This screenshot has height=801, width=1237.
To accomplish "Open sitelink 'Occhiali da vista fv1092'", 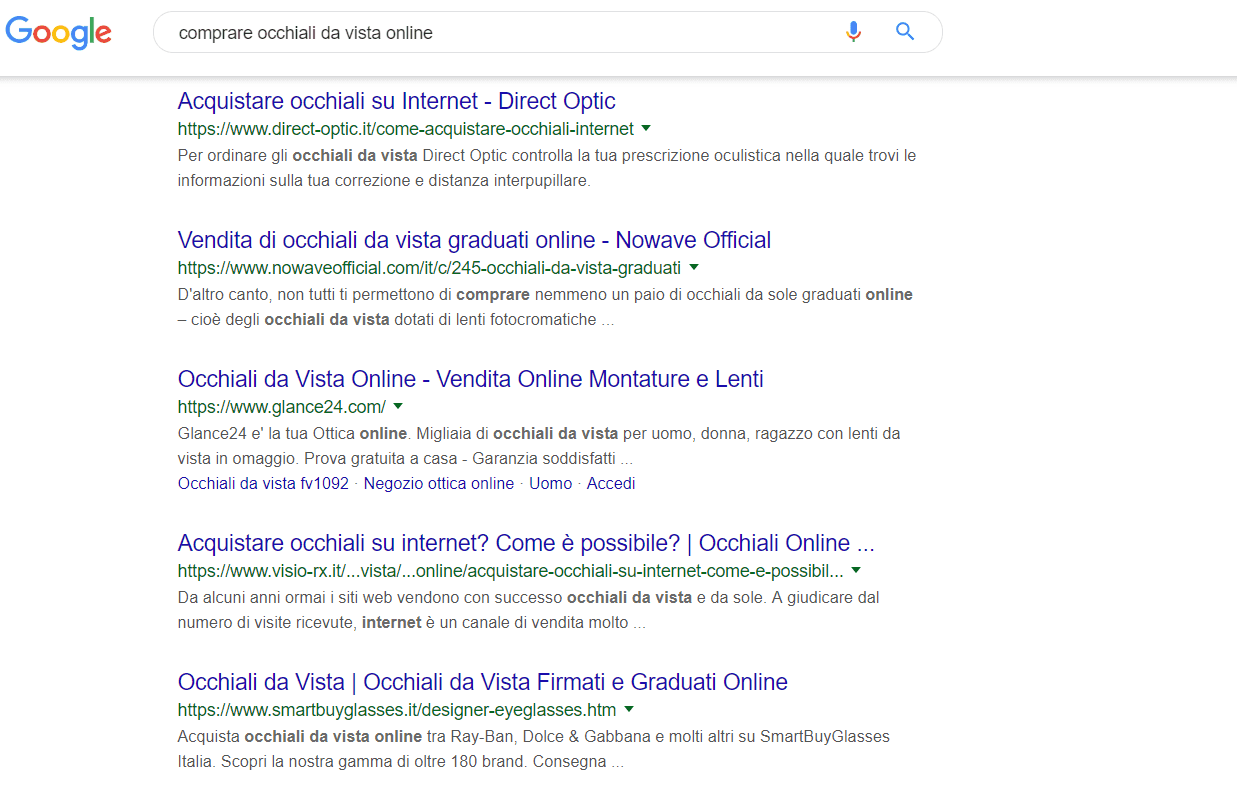I will point(263,484).
